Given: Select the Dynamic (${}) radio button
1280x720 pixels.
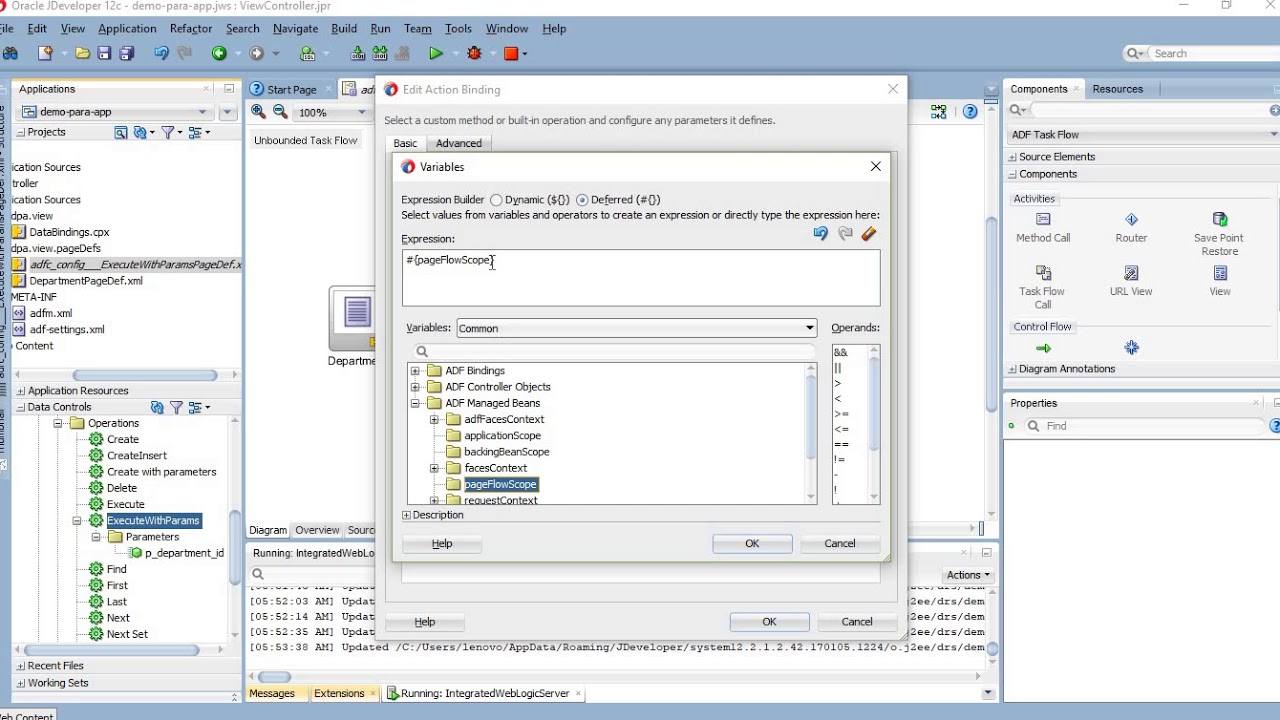Looking at the screenshot, I should 496,200.
